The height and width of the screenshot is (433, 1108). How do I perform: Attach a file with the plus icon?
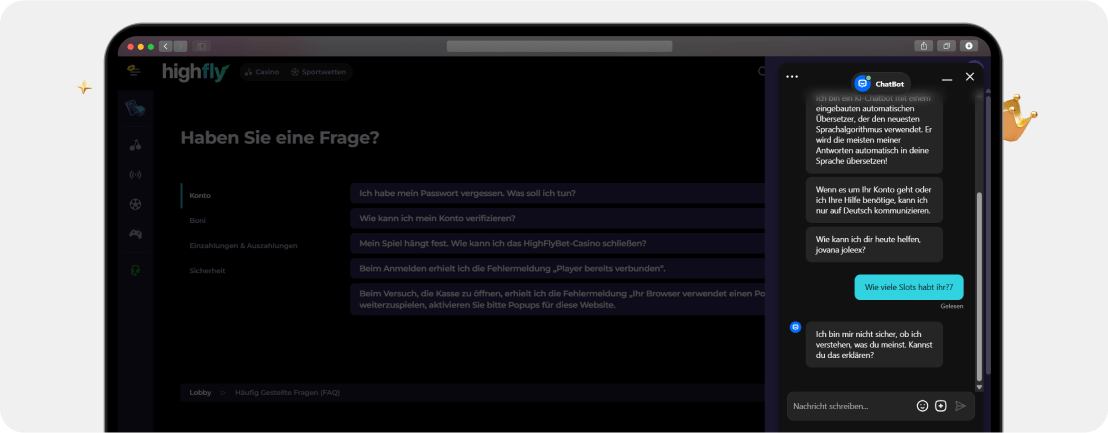[941, 405]
